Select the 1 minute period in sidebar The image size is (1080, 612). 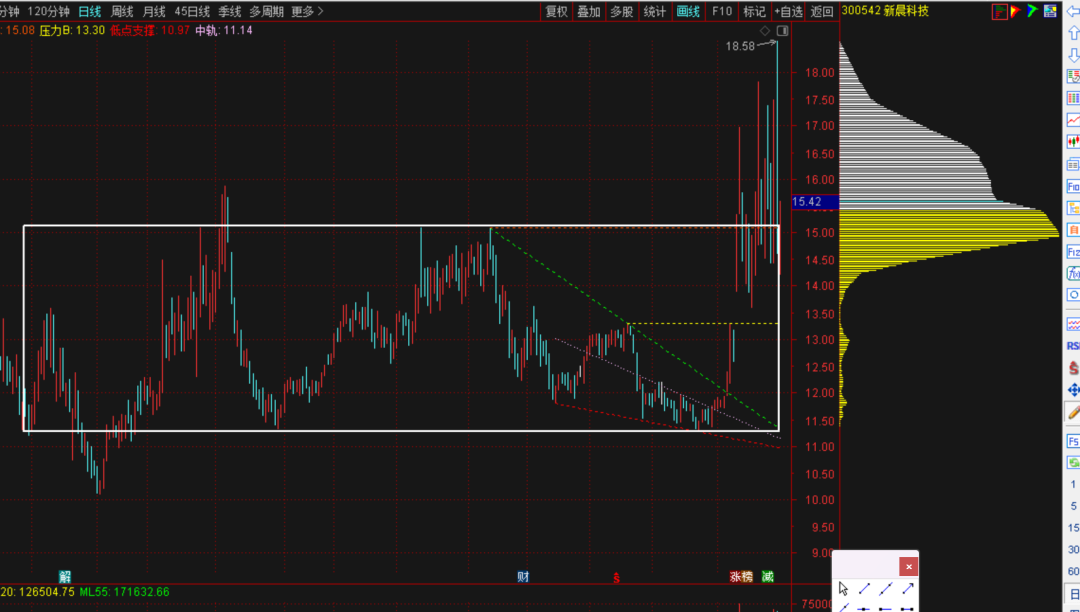click(x=1073, y=485)
